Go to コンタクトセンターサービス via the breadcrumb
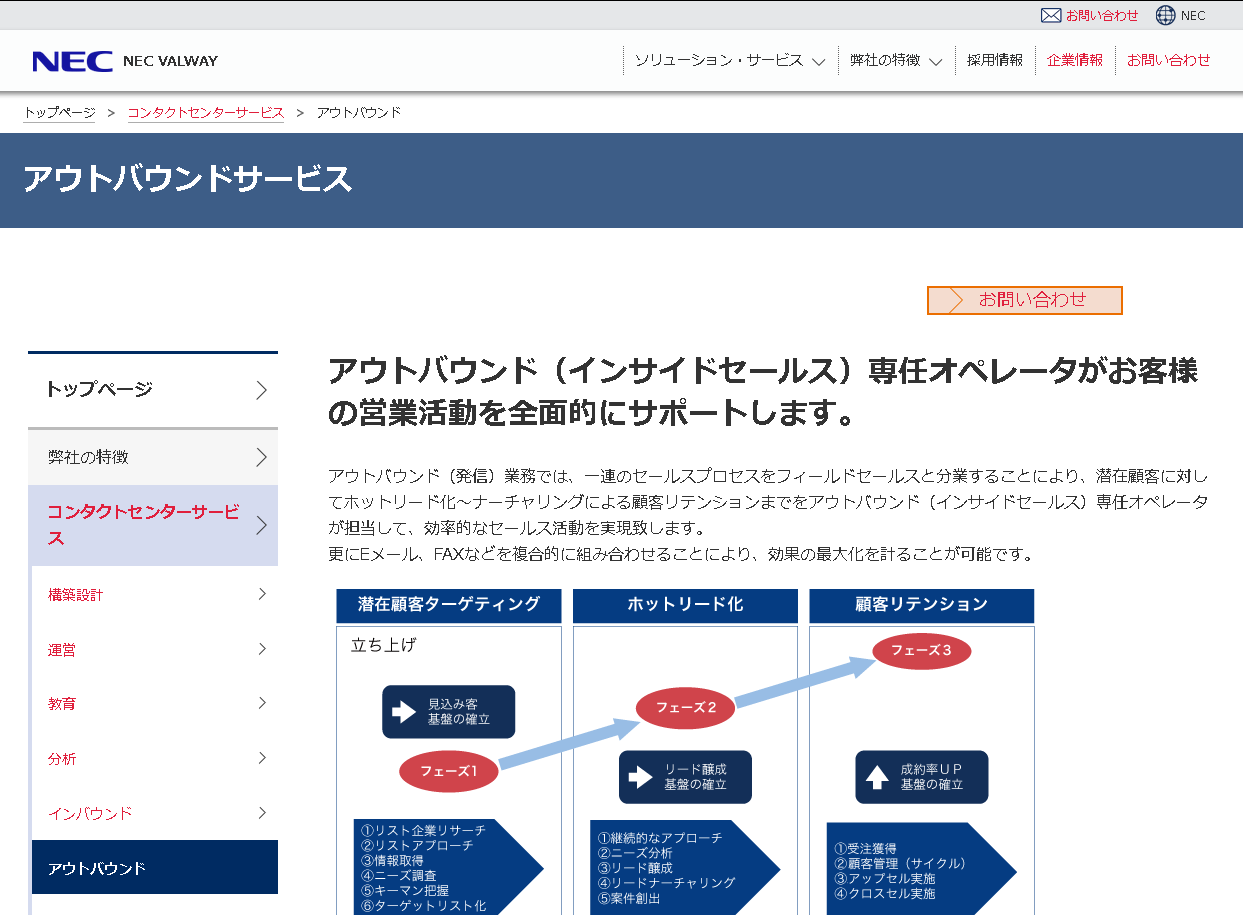 pyautogui.click(x=206, y=113)
